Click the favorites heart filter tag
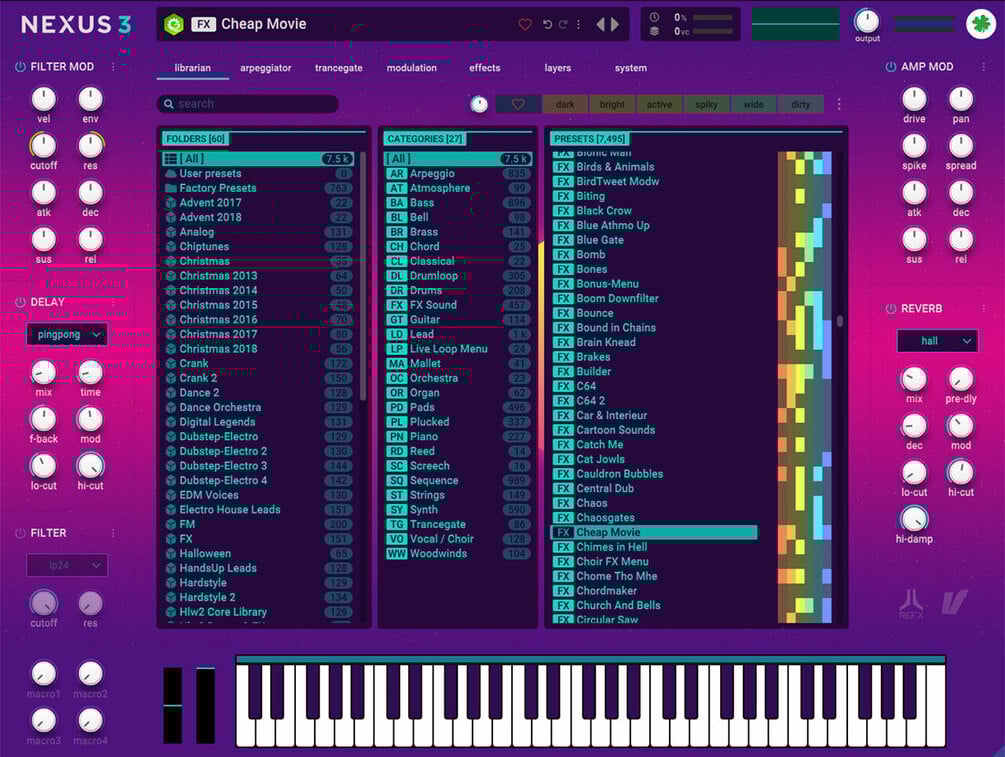The width and height of the screenshot is (1005, 757). (518, 104)
